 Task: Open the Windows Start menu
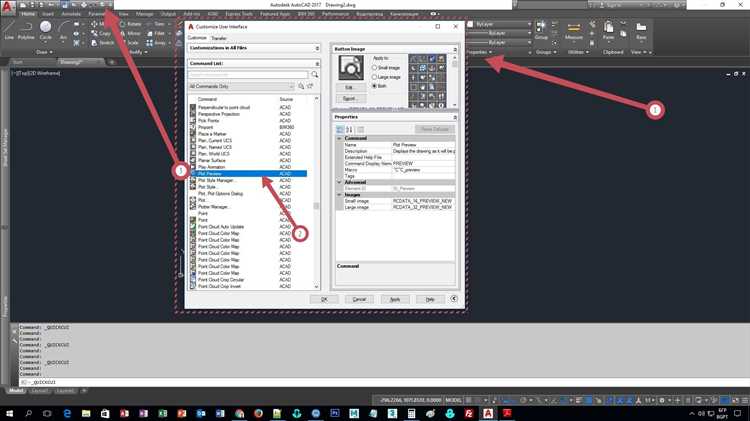pos(9,413)
